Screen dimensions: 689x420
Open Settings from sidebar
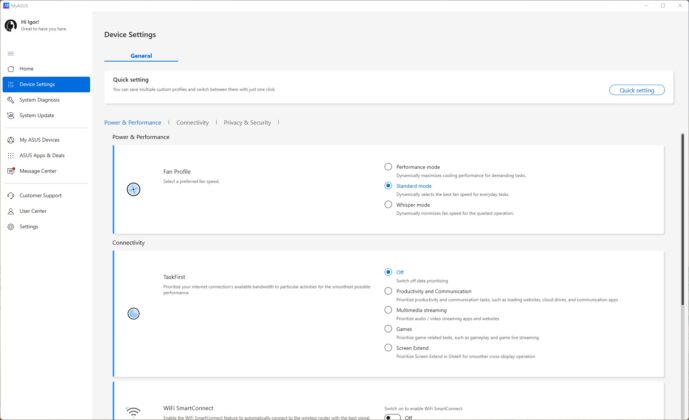point(46,227)
